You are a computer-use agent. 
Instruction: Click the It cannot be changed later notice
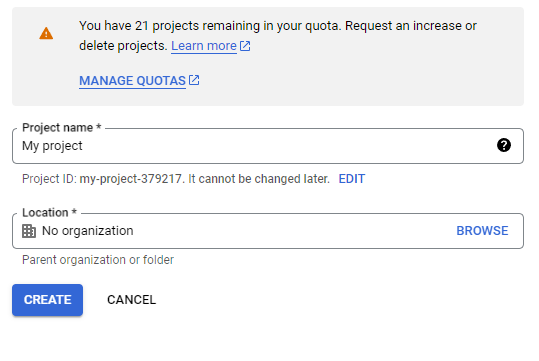(x=259, y=179)
